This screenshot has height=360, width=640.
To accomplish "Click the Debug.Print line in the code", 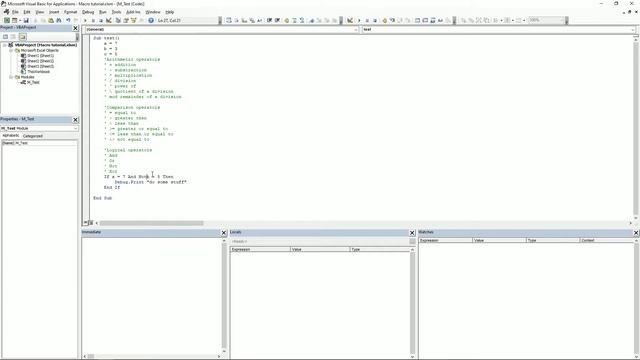I will 150,182.
